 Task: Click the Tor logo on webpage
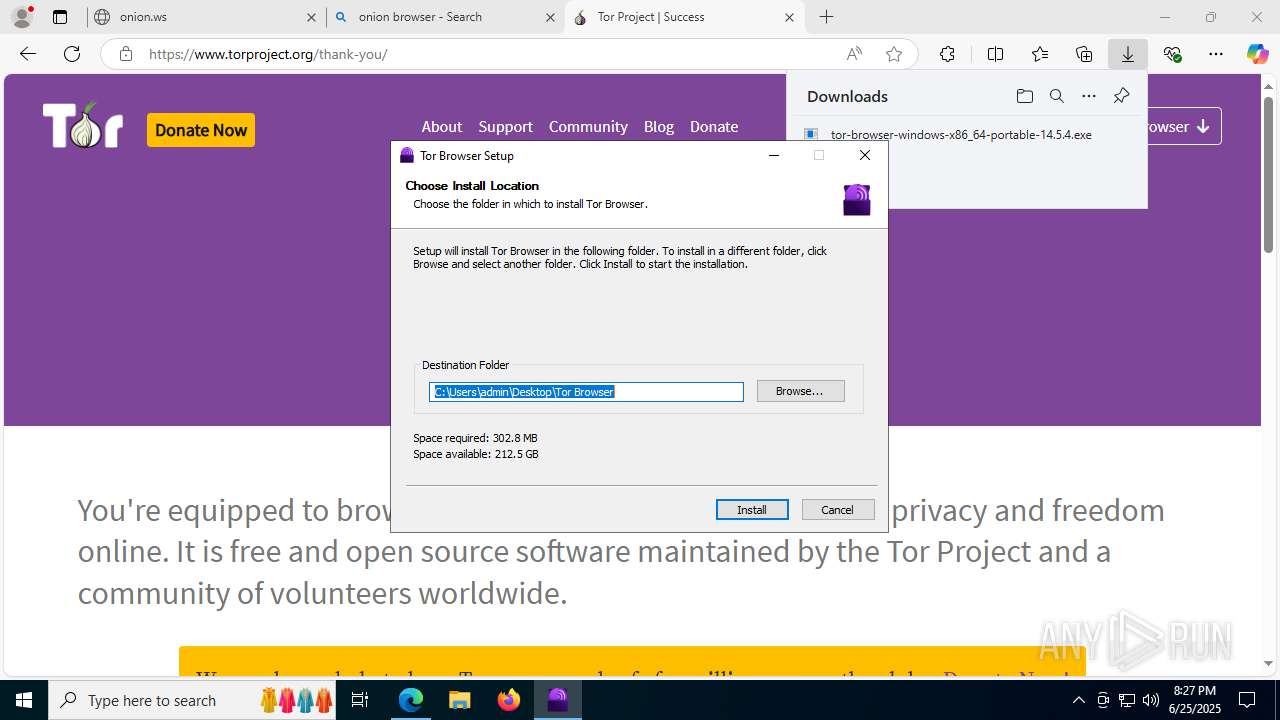point(83,126)
